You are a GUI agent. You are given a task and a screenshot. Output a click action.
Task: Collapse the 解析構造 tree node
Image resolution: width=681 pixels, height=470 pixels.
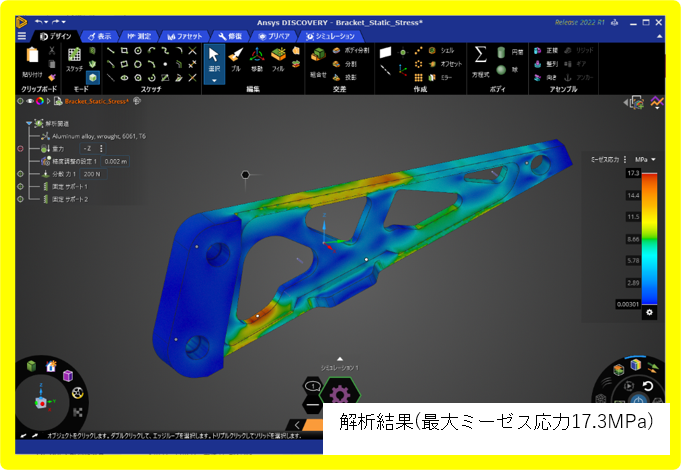coord(29,123)
